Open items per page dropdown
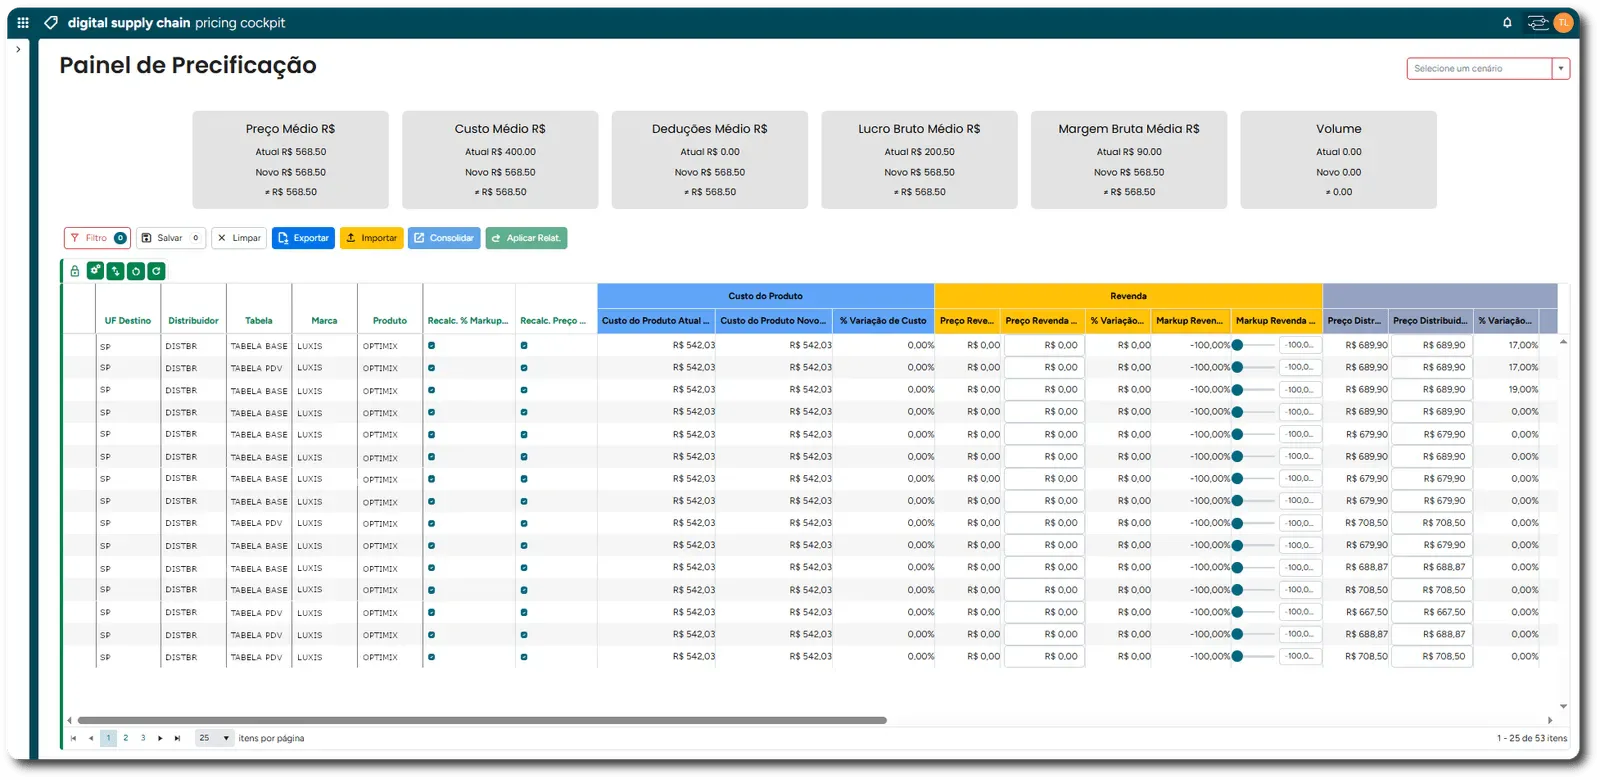The height and width of the screenshot is (780, 1600). click(x=214, y=738)
